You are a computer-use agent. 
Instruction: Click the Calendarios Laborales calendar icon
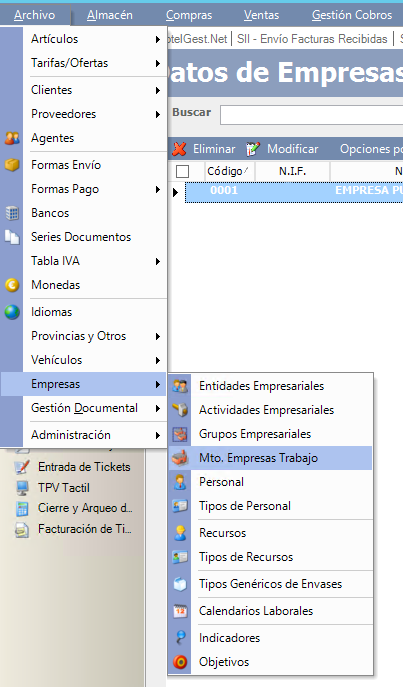point(180,611)
